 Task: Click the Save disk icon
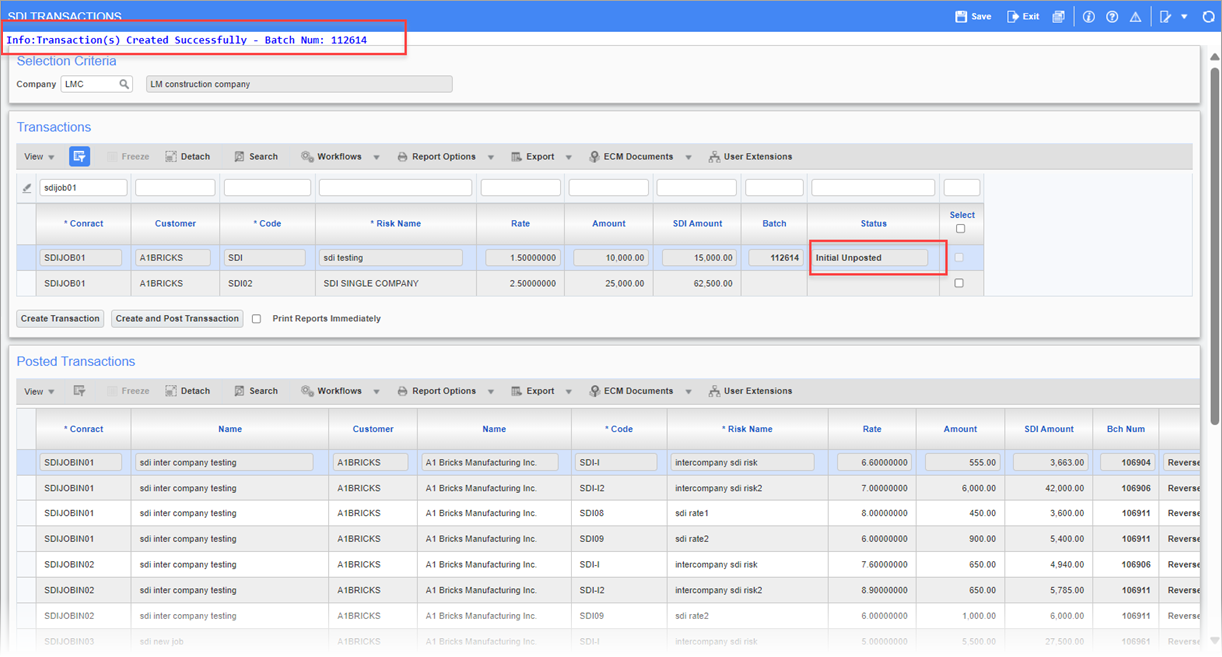961,17
